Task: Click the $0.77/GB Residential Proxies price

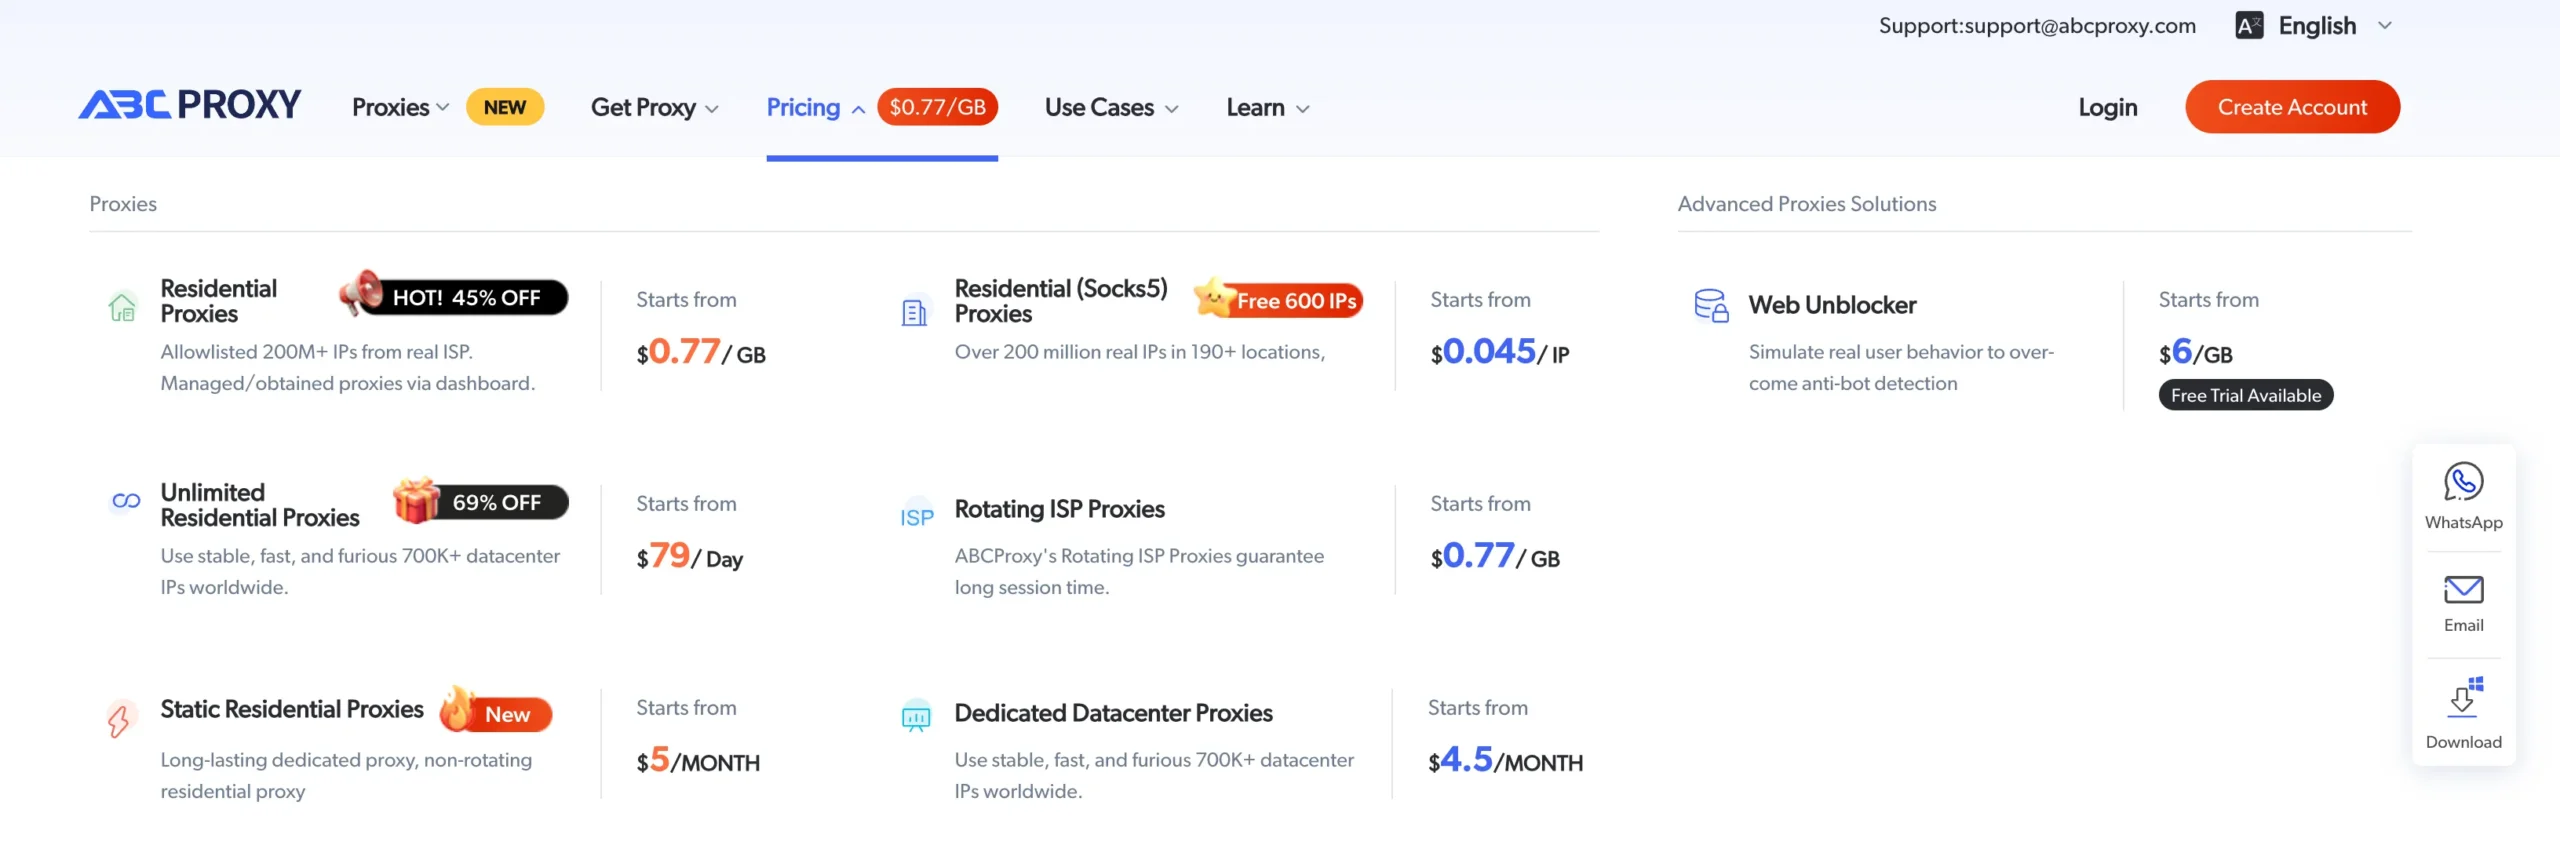Action: pyautogui.click(x=701, y=352)
